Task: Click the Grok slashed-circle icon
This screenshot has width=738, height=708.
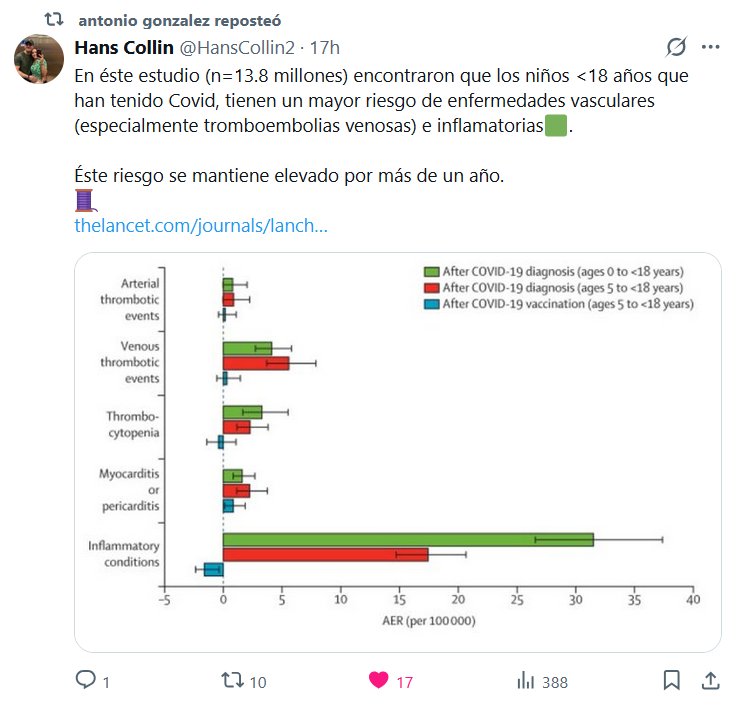Action: [677, 47]
